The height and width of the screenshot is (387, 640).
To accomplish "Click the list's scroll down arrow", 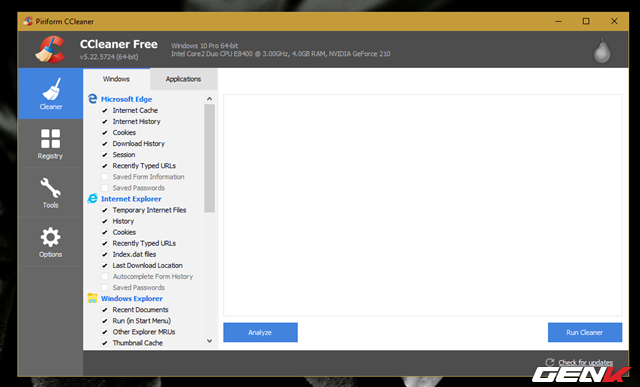I will point(209,341).
